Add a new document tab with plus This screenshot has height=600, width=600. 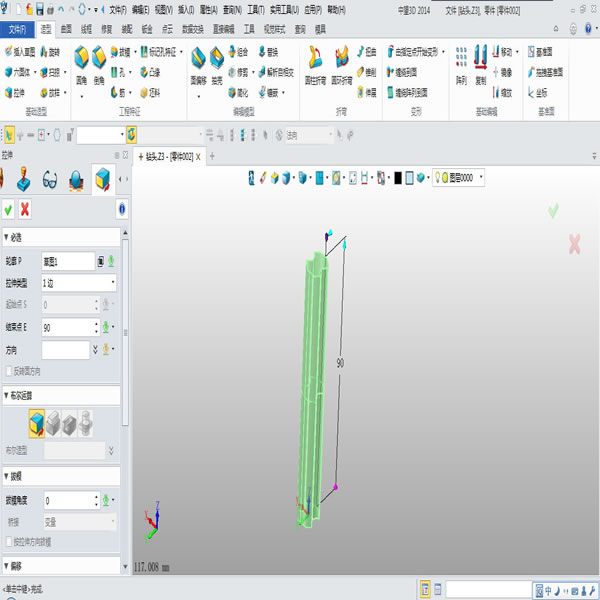pos(212,156)
